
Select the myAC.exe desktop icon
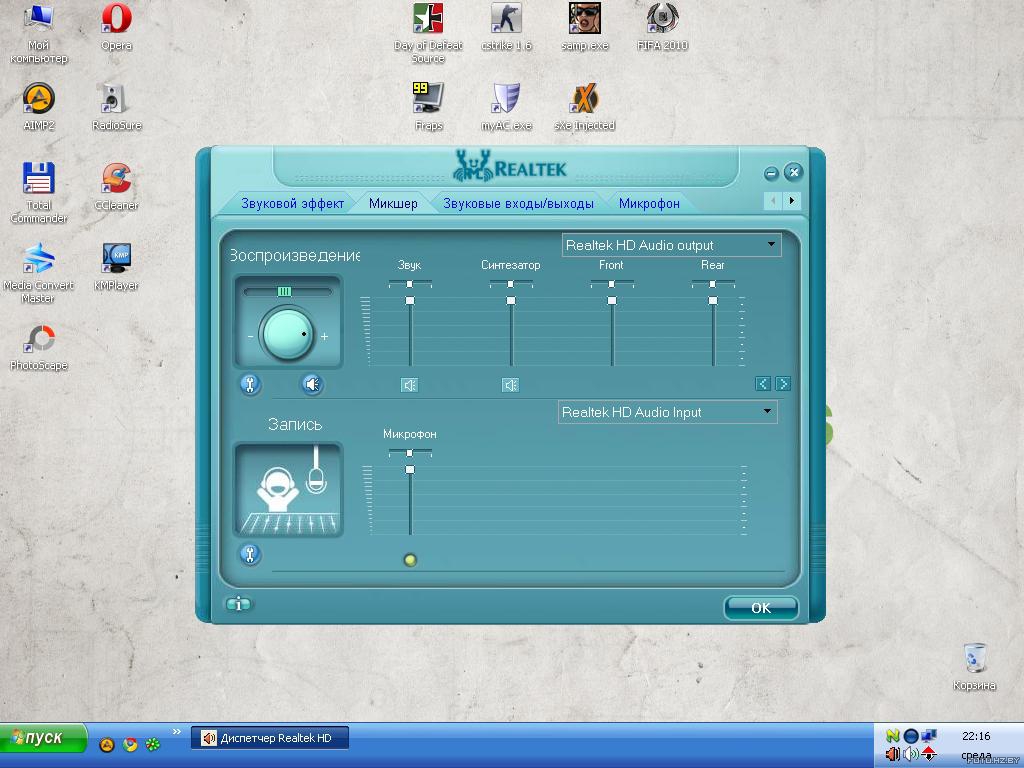coord(506,106)
